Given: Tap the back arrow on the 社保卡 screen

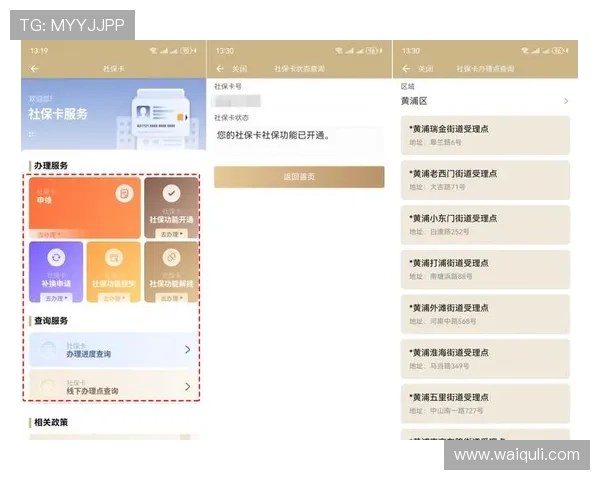Looking at the screenshot, I should click(x=34, y=69).
